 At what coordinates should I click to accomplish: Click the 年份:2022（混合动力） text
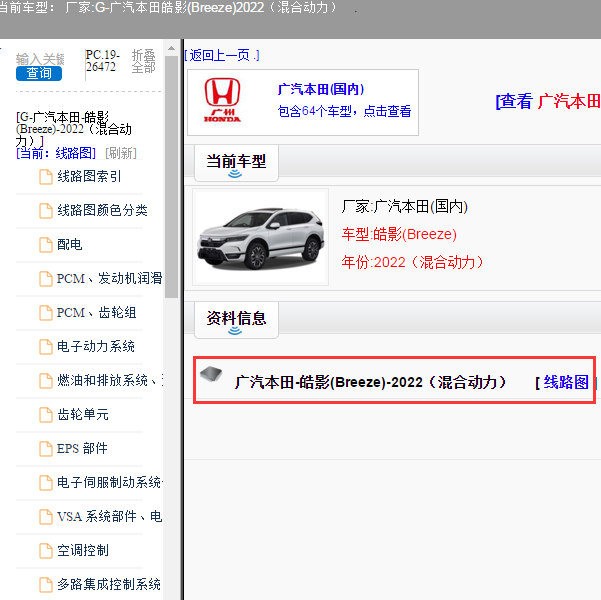(x=412, y=262)
